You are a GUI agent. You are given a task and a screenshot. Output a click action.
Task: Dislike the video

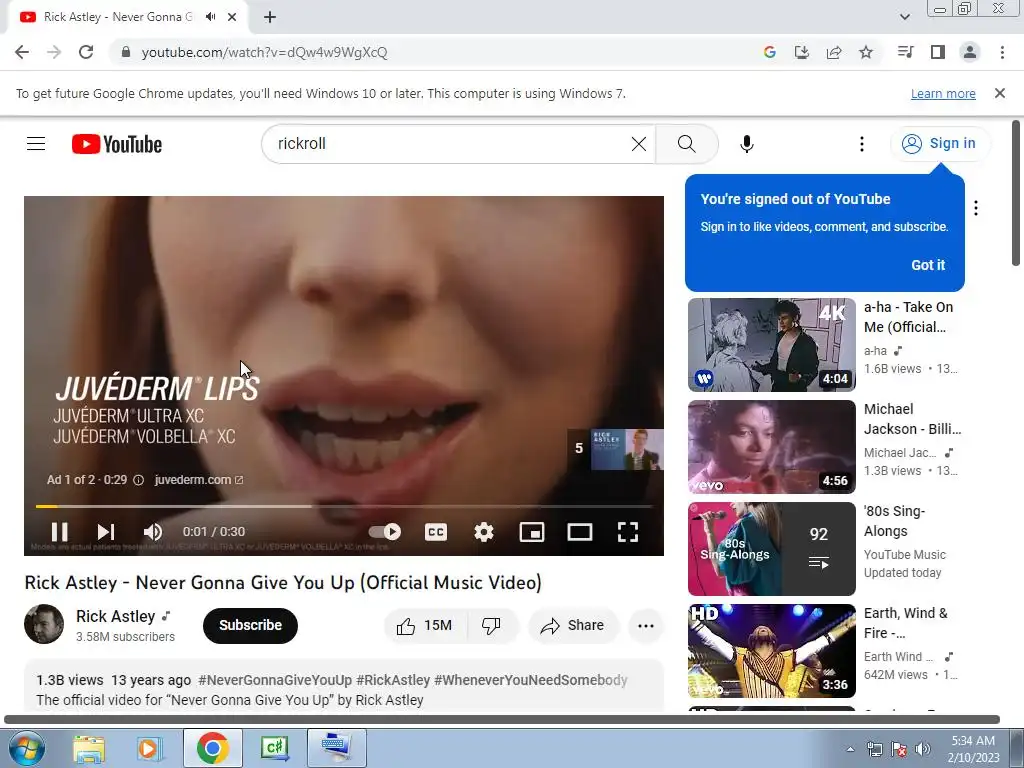tap(491, 626)
